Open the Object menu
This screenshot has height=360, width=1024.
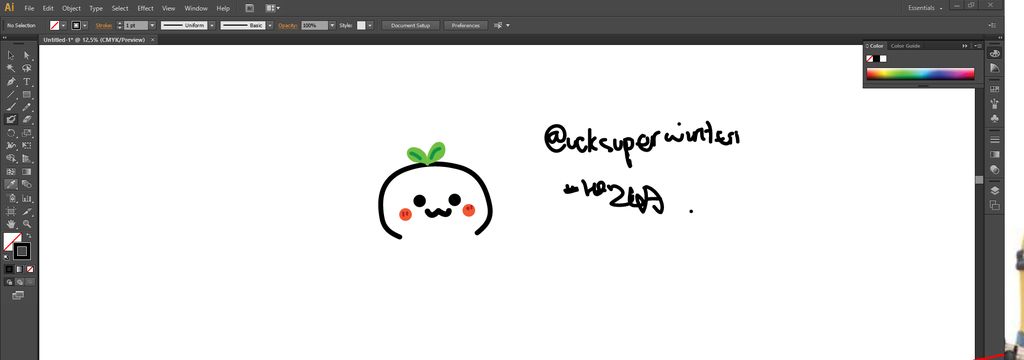click(71, 8)
